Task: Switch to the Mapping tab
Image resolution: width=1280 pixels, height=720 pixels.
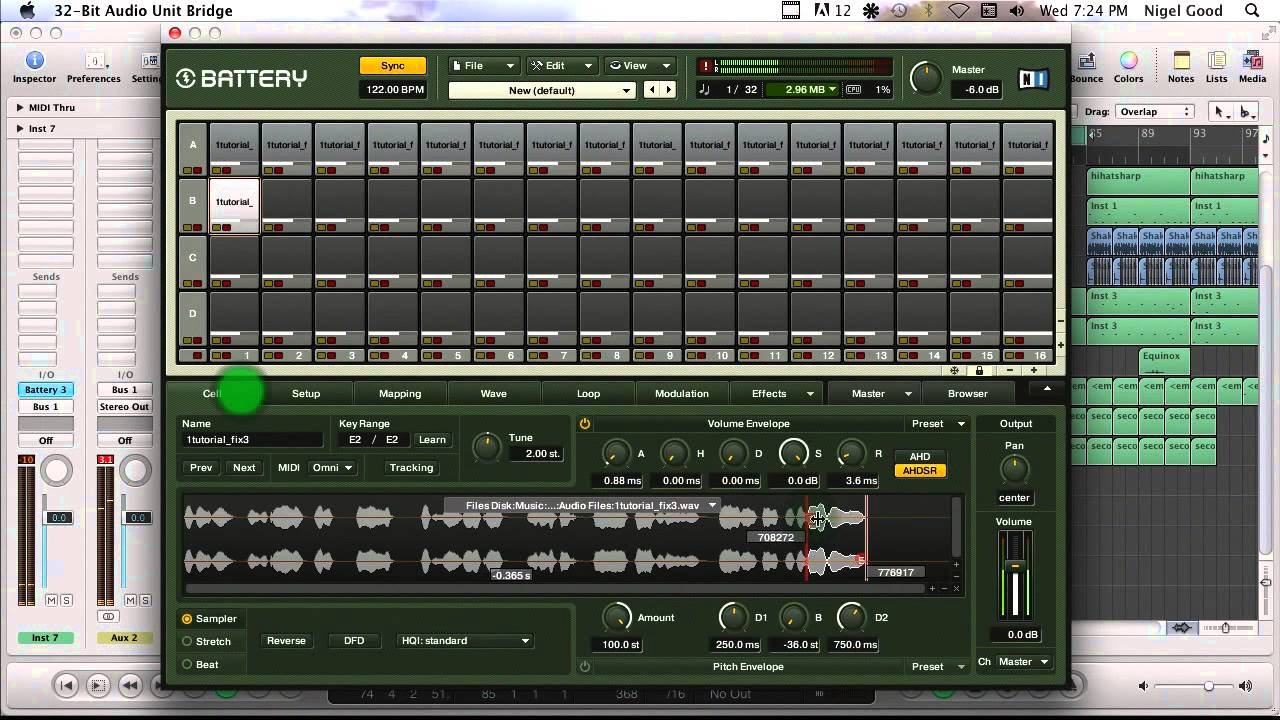Action: [400, 394]
